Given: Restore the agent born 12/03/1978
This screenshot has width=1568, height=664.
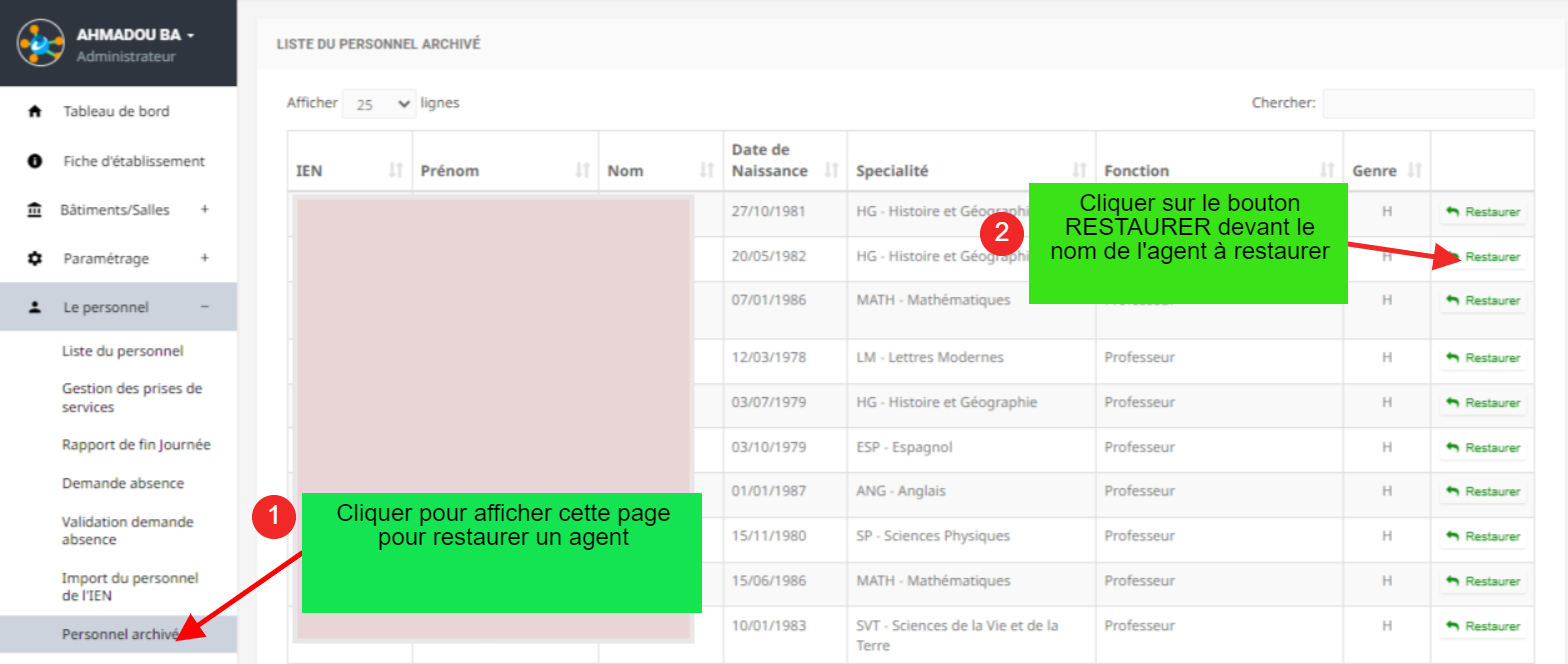Looking at the screenshot, I should tap(1483, 358).
